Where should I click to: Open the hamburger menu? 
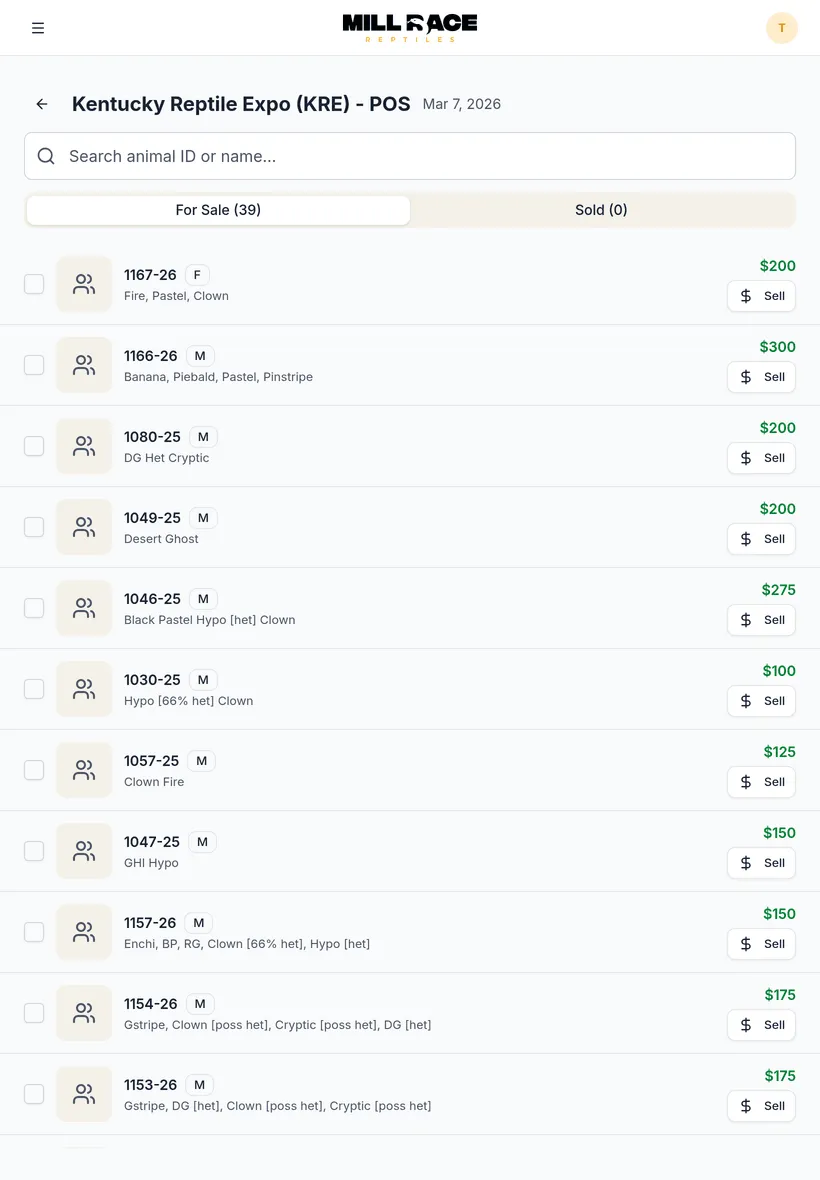tap(38, 28)
